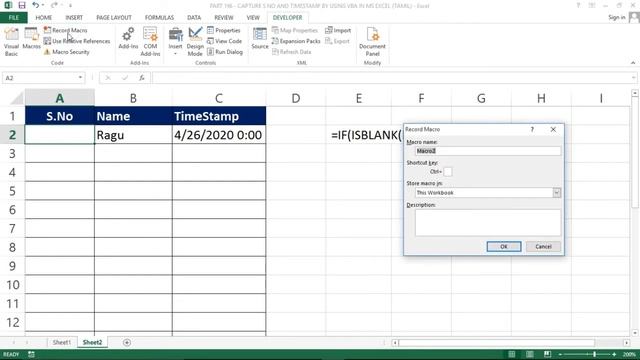Open the FILE tab
640x360 pixels.
(x=13, y=18)
